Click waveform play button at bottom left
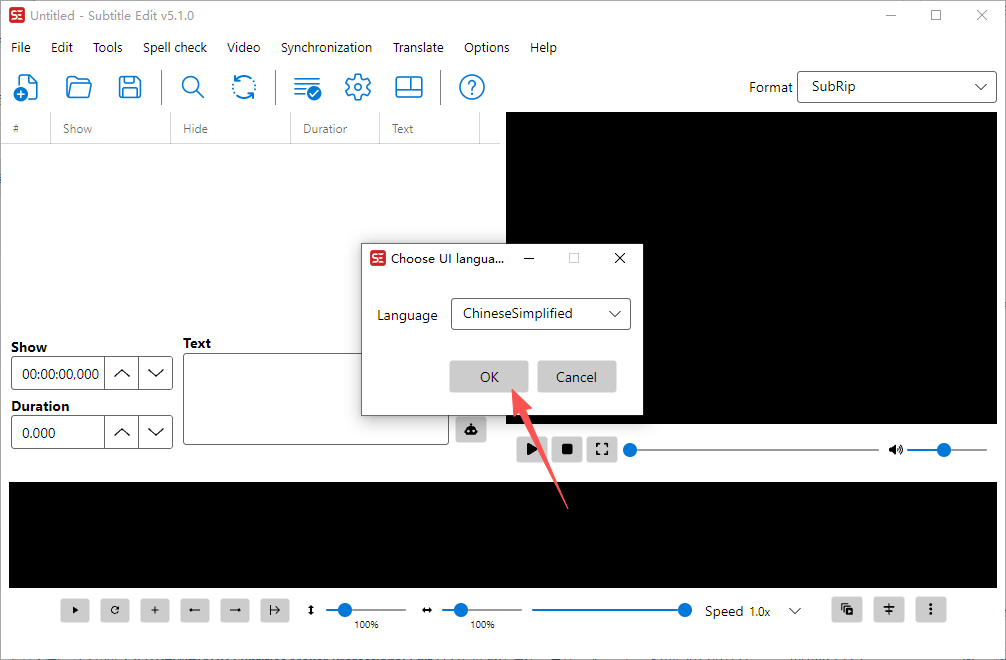This screenshot has width=1006, height=660. 75,610
